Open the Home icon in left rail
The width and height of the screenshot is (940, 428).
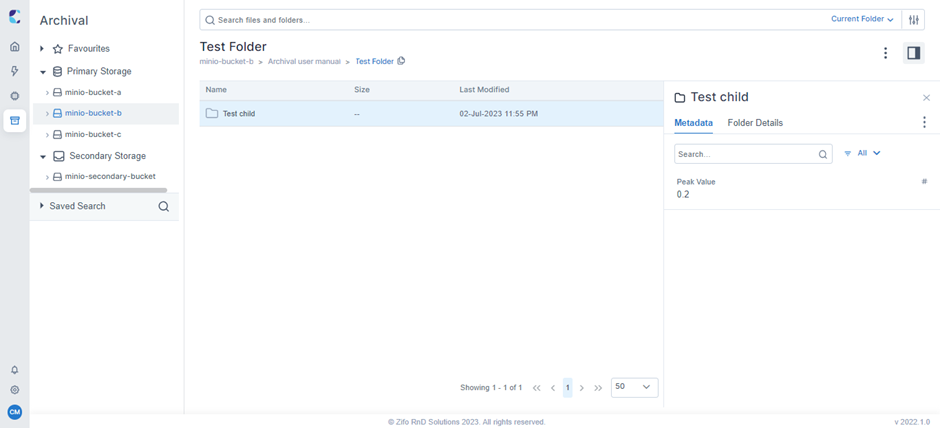(15, 47)
